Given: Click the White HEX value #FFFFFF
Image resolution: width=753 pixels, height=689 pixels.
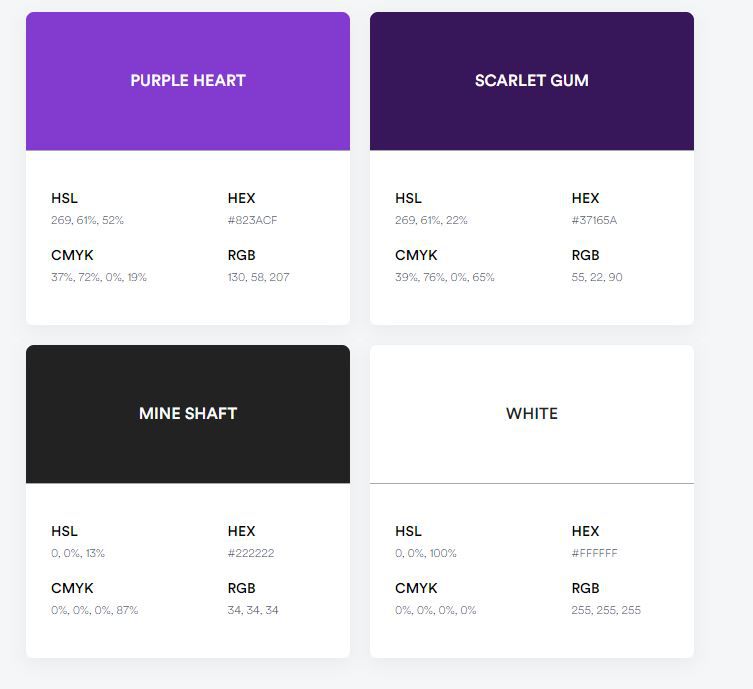Looking at the screenshot, I should click(595, 553).
